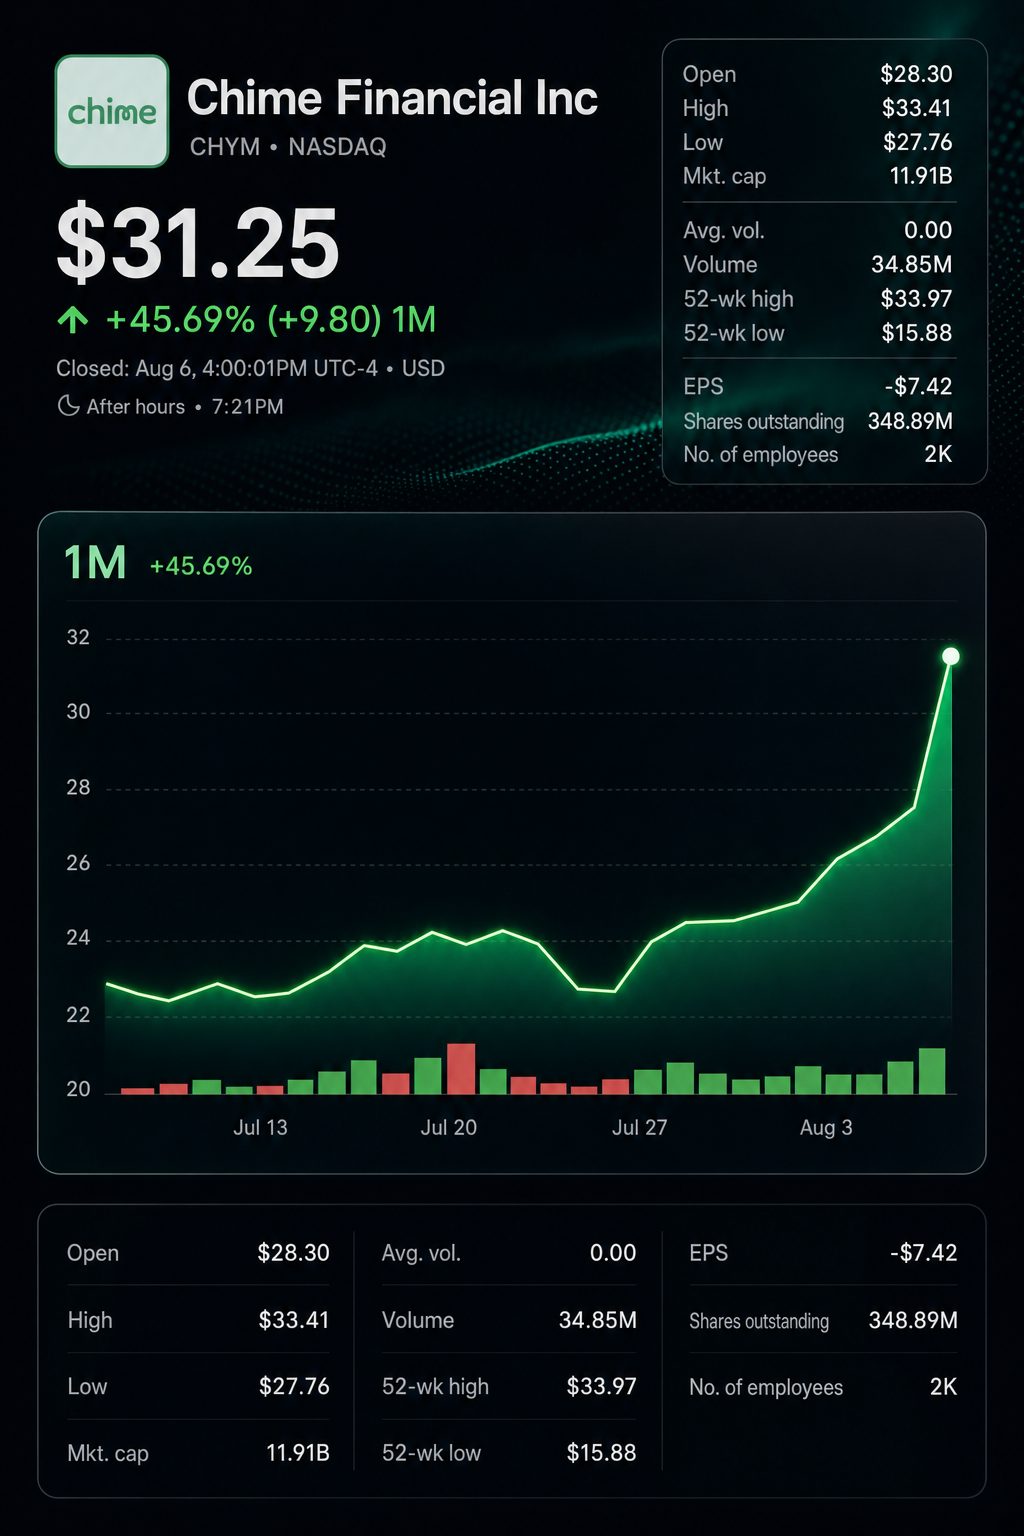
Task: Click the large 1M label in the chart header
Action: (95, 563)
